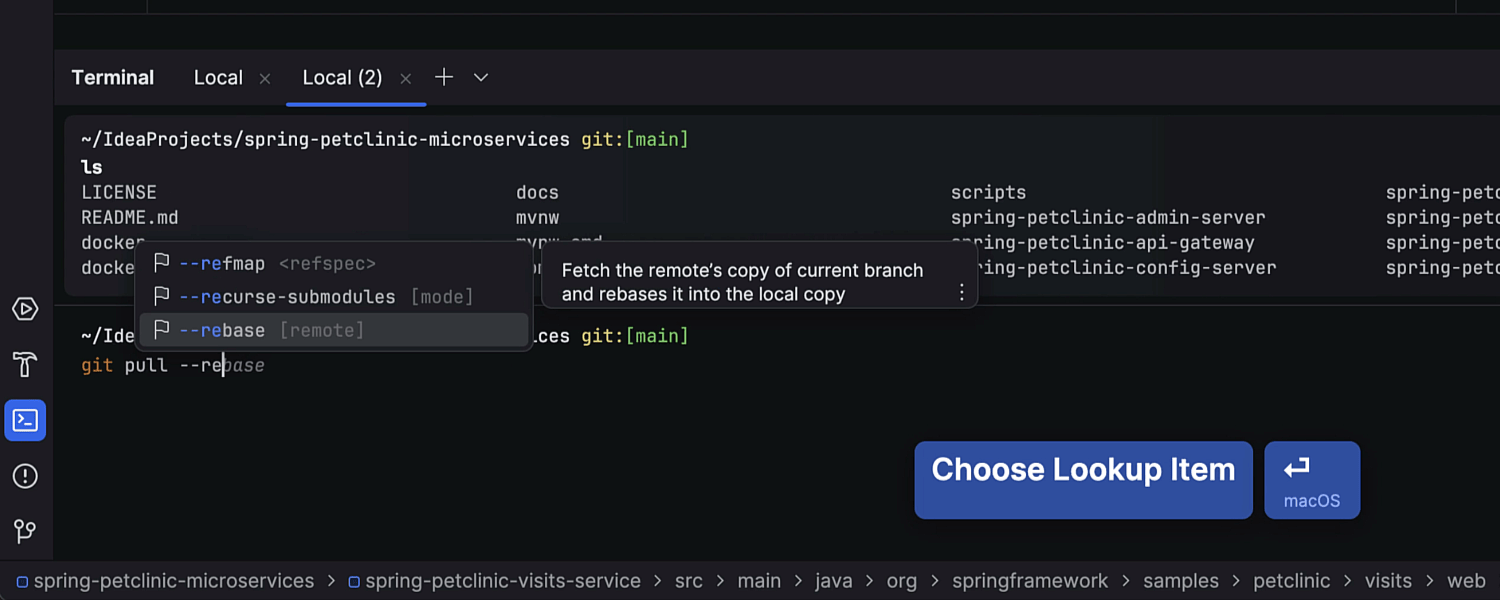Open the Problems tool window icon
1500x600 pixels.
pyautogui.click(x=25, y=476)
